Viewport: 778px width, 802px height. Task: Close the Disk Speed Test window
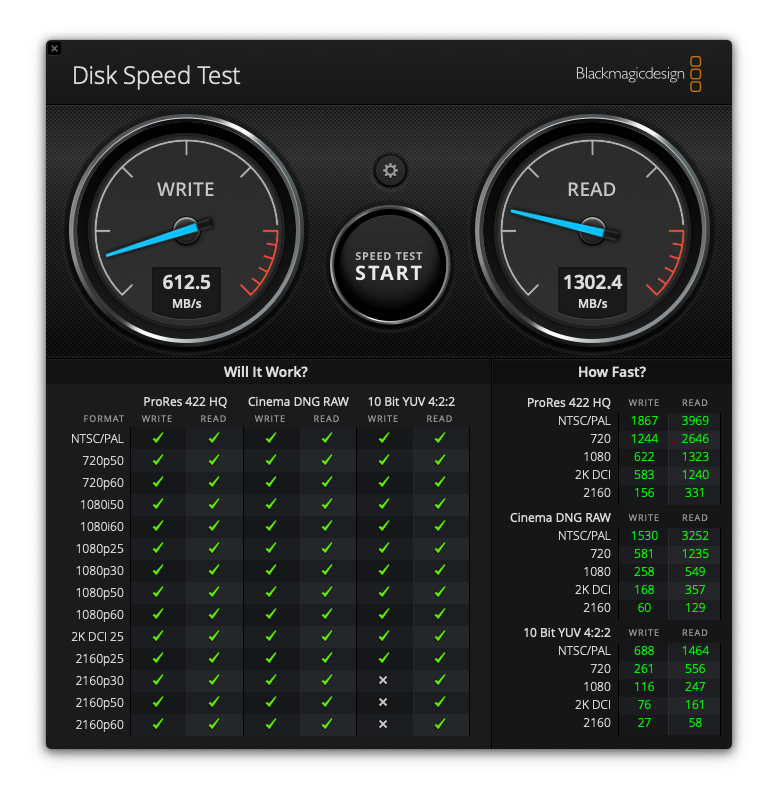55,49
